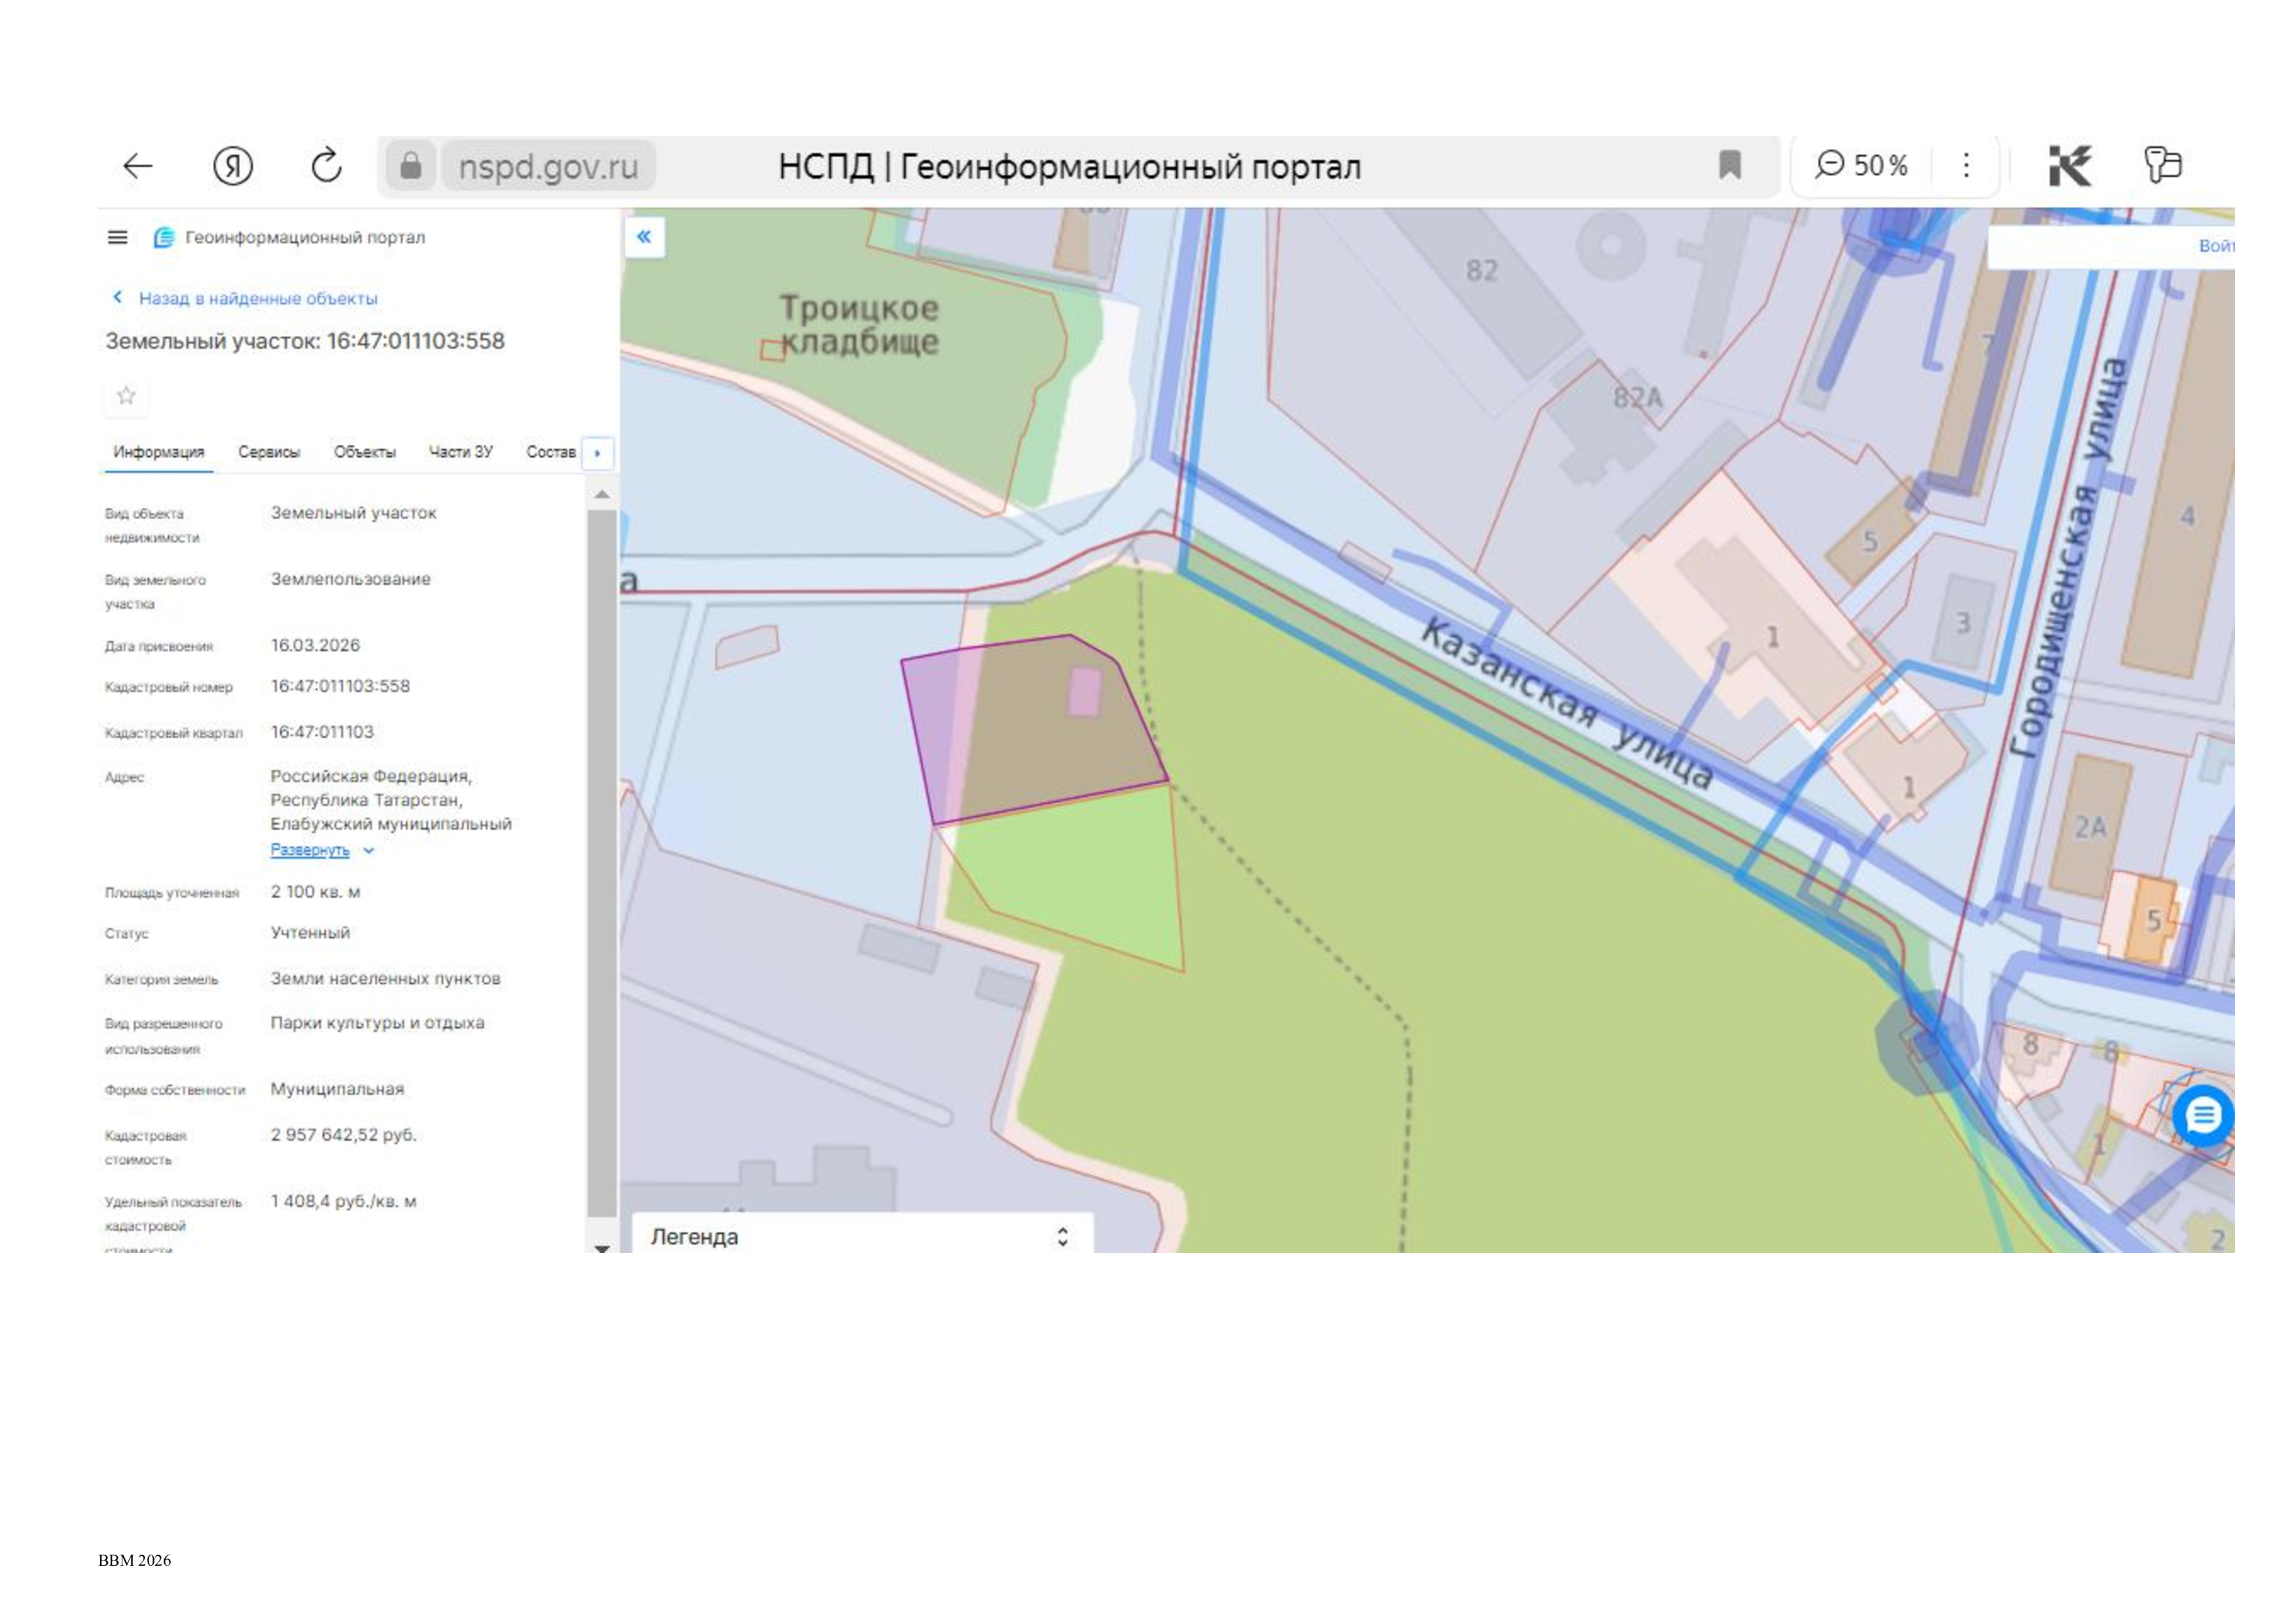Screen dimensions: 2296x1624
Task: Open the Объекты tab
Action: pos(364,452)
